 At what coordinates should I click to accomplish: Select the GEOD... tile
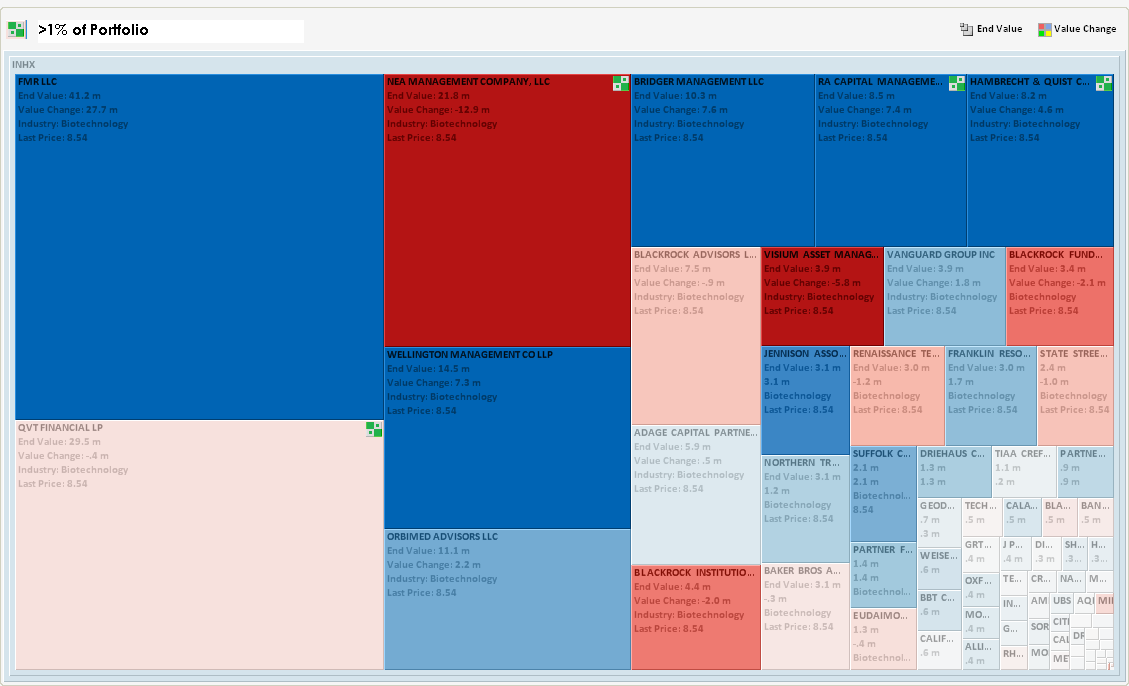pos(940,523)
